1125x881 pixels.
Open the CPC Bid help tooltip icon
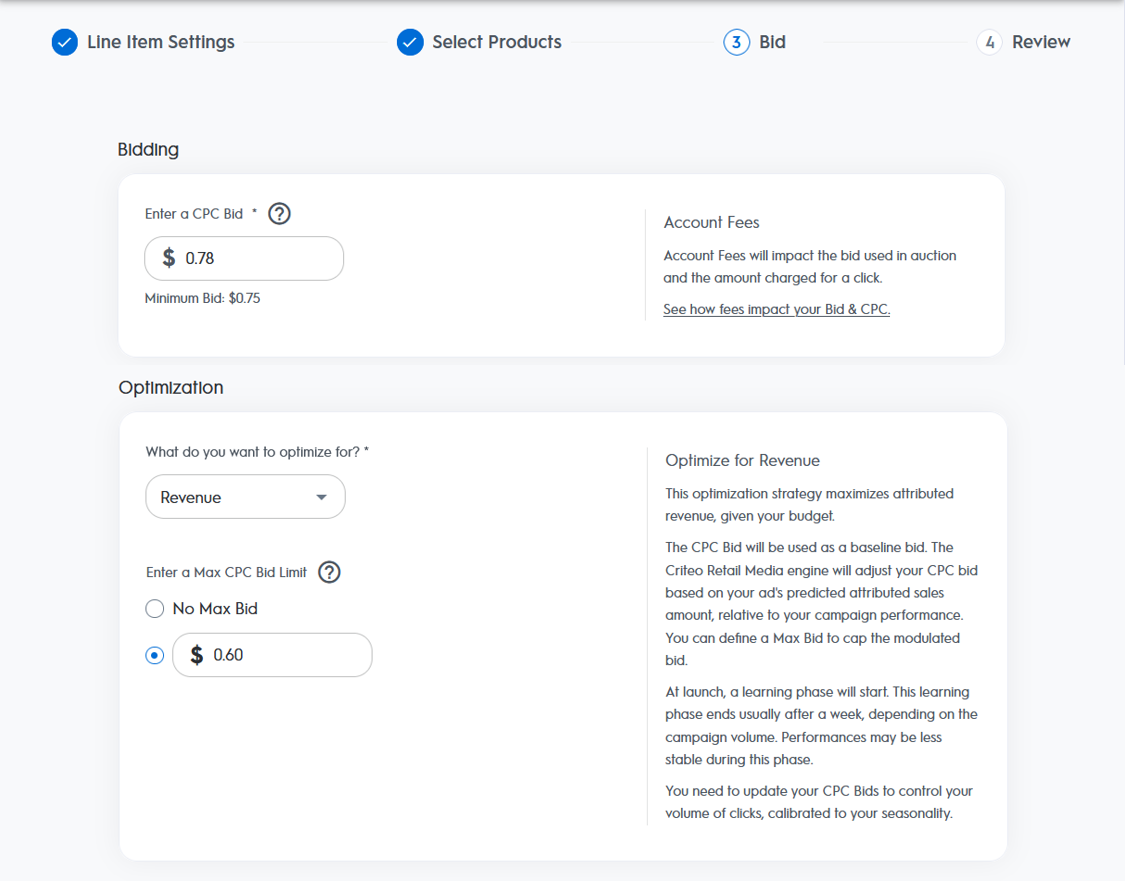point(280,214)
